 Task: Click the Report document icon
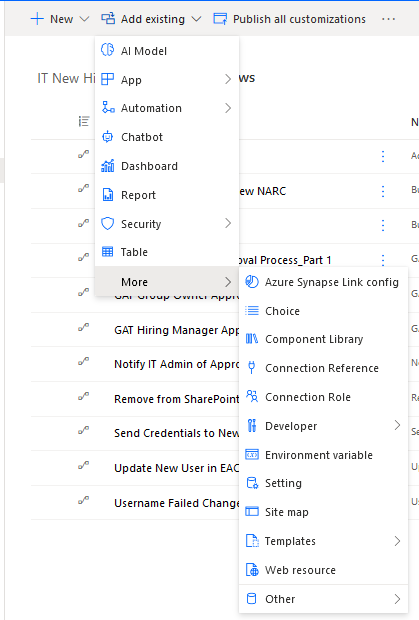[108, 195]
